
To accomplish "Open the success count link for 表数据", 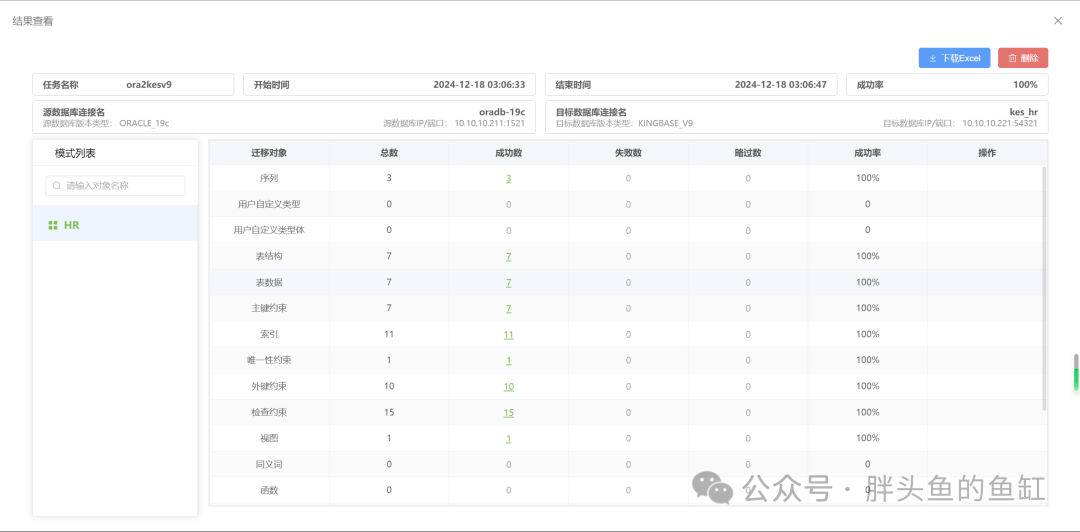I will pos(508,282).
